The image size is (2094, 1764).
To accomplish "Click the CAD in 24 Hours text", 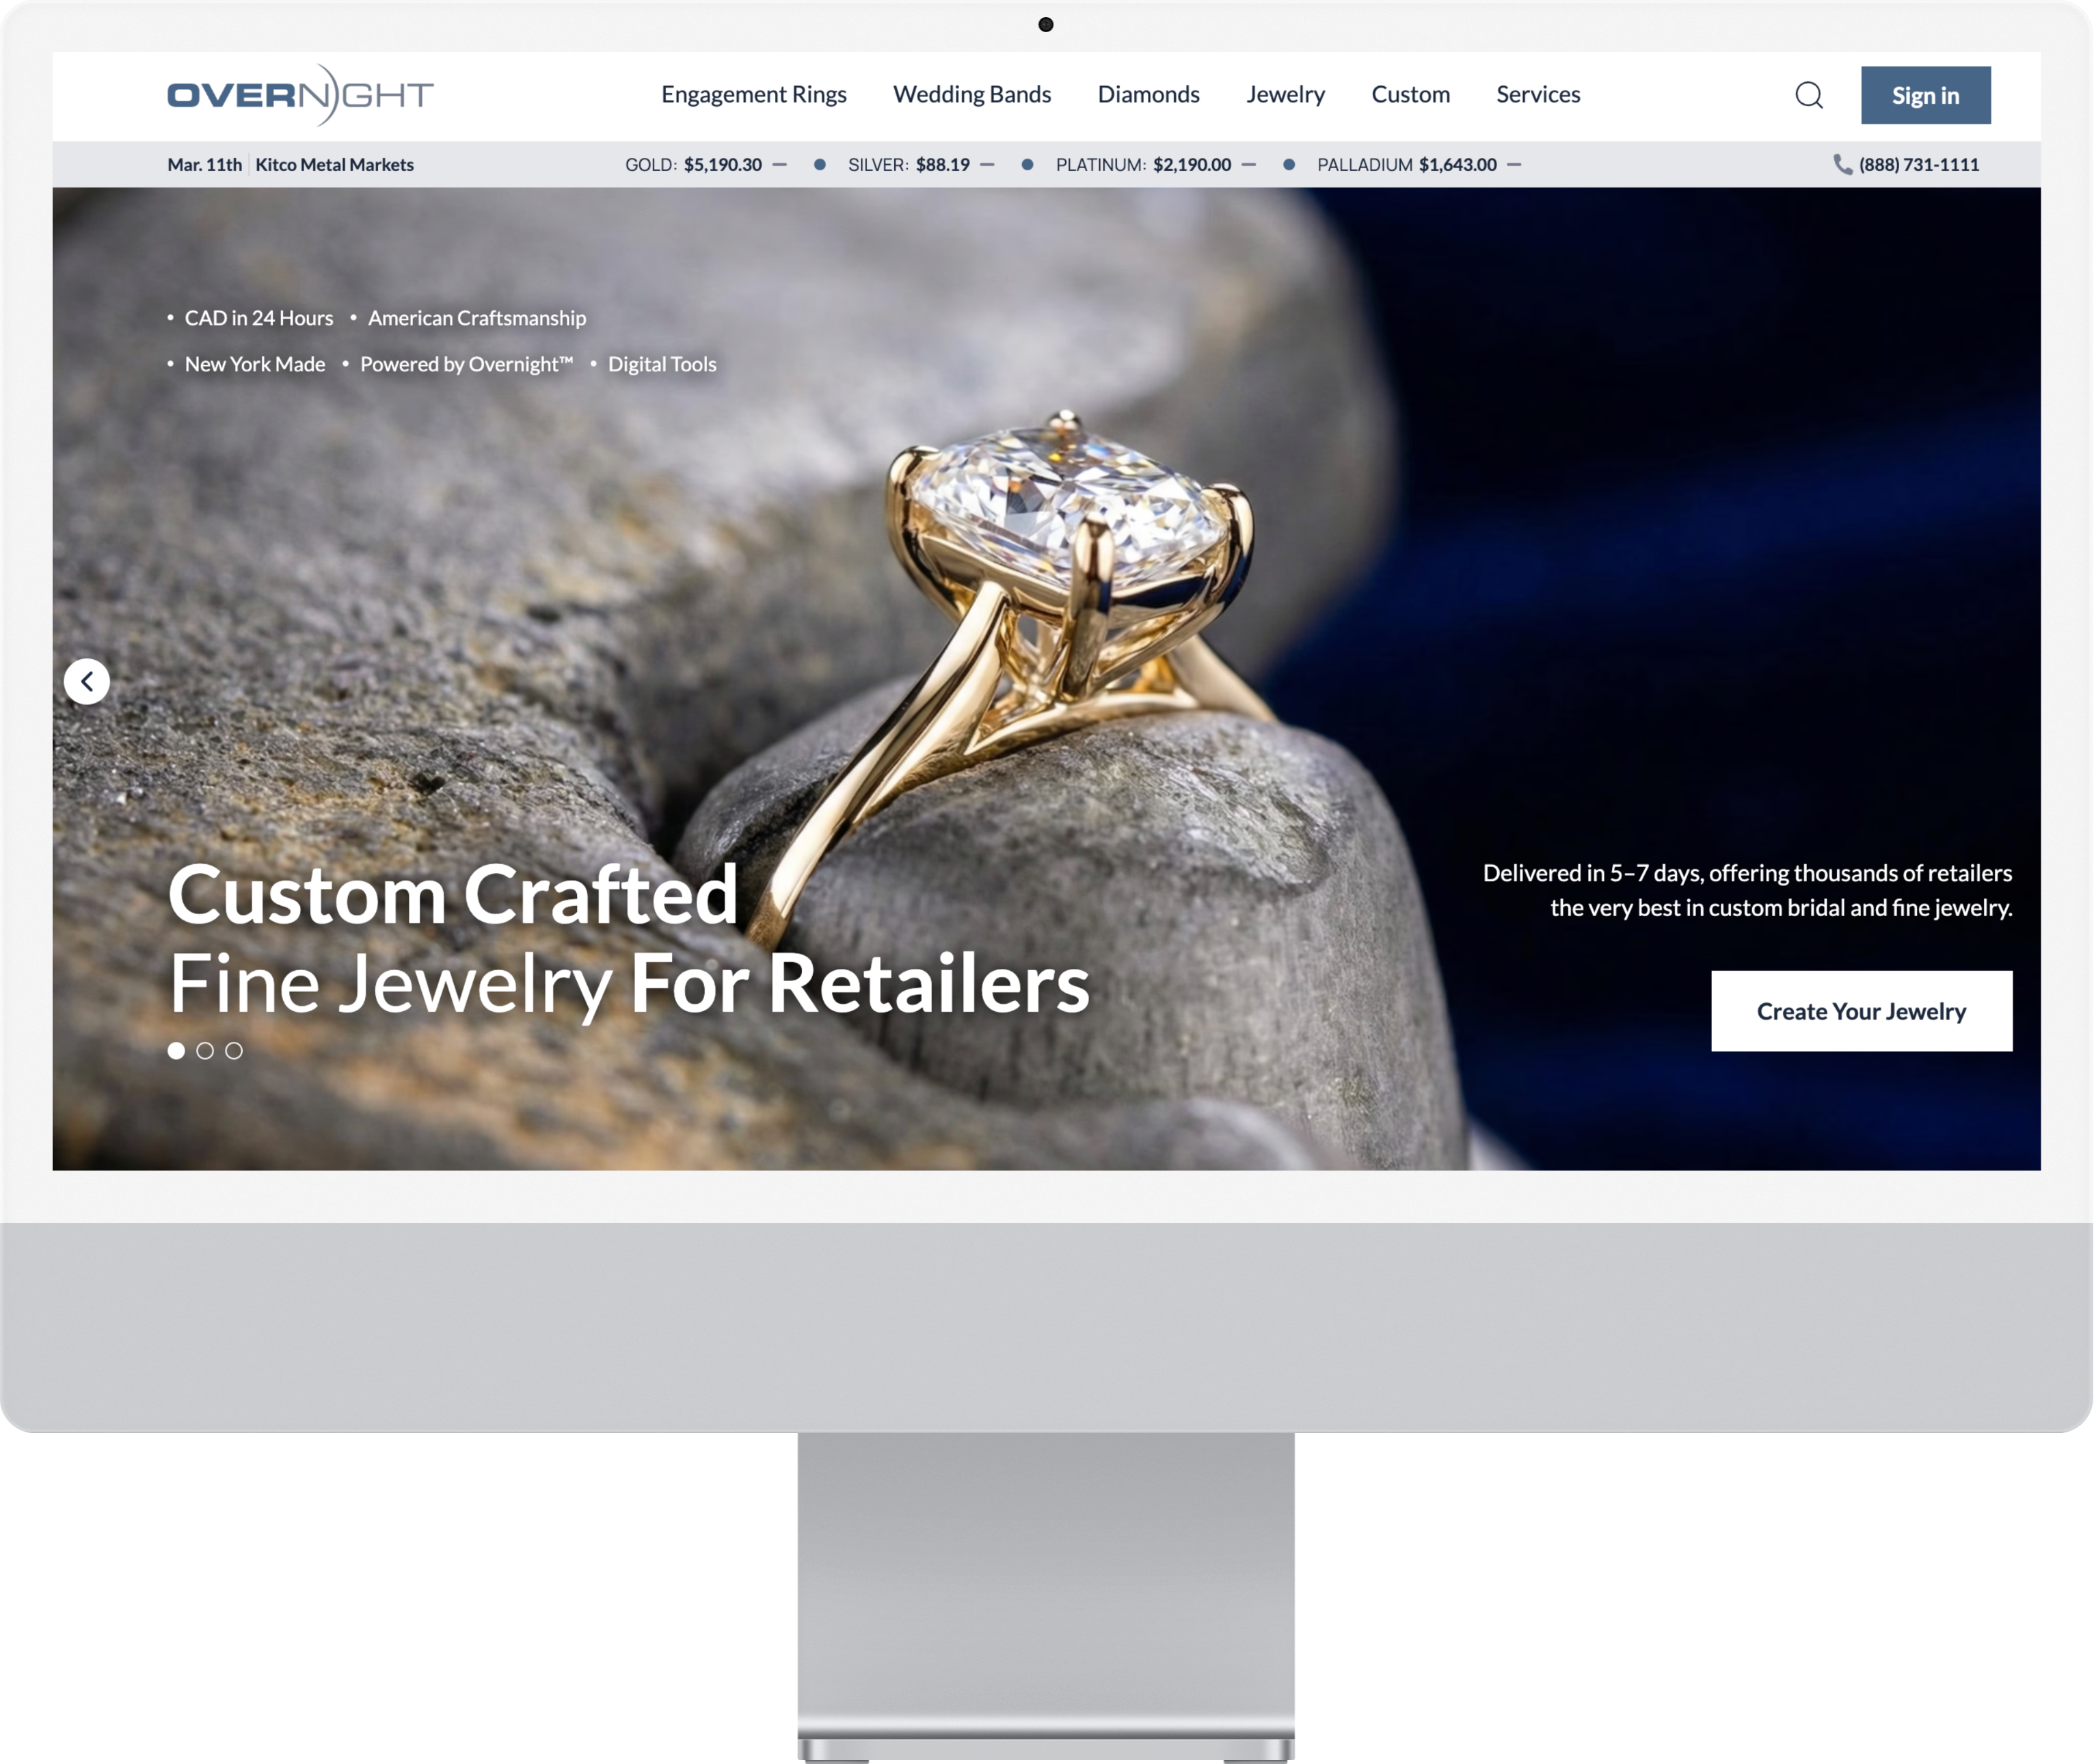I will pyautogui.click(x=259, y=318).
